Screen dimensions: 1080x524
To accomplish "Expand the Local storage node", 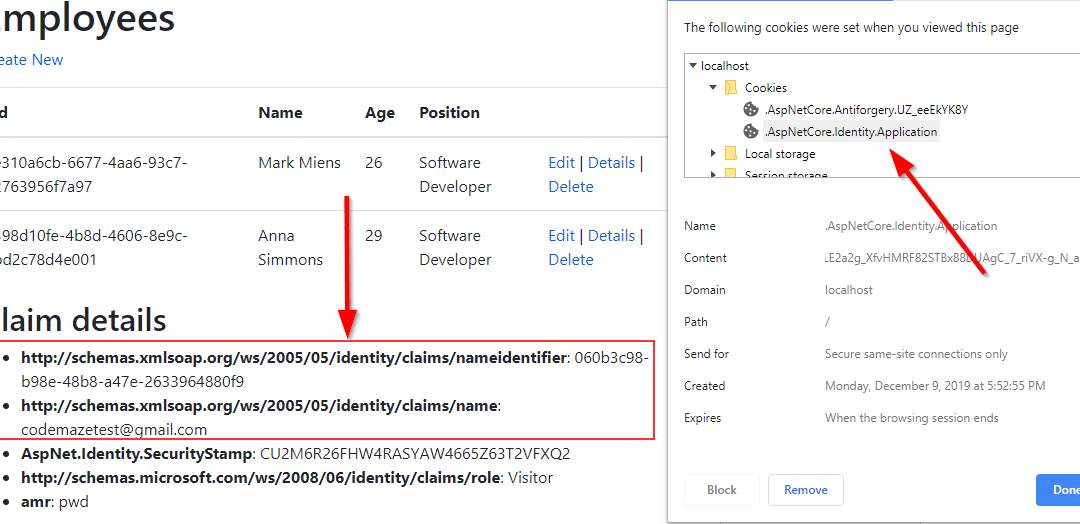I will click(713, 154).
